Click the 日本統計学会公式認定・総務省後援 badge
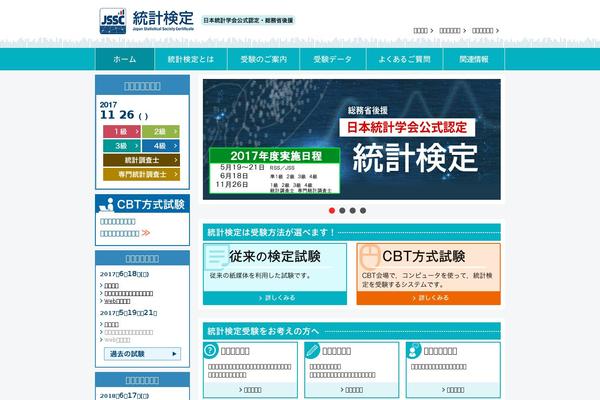Viewport: 600px width, 400px height. [x=248, y=20]
